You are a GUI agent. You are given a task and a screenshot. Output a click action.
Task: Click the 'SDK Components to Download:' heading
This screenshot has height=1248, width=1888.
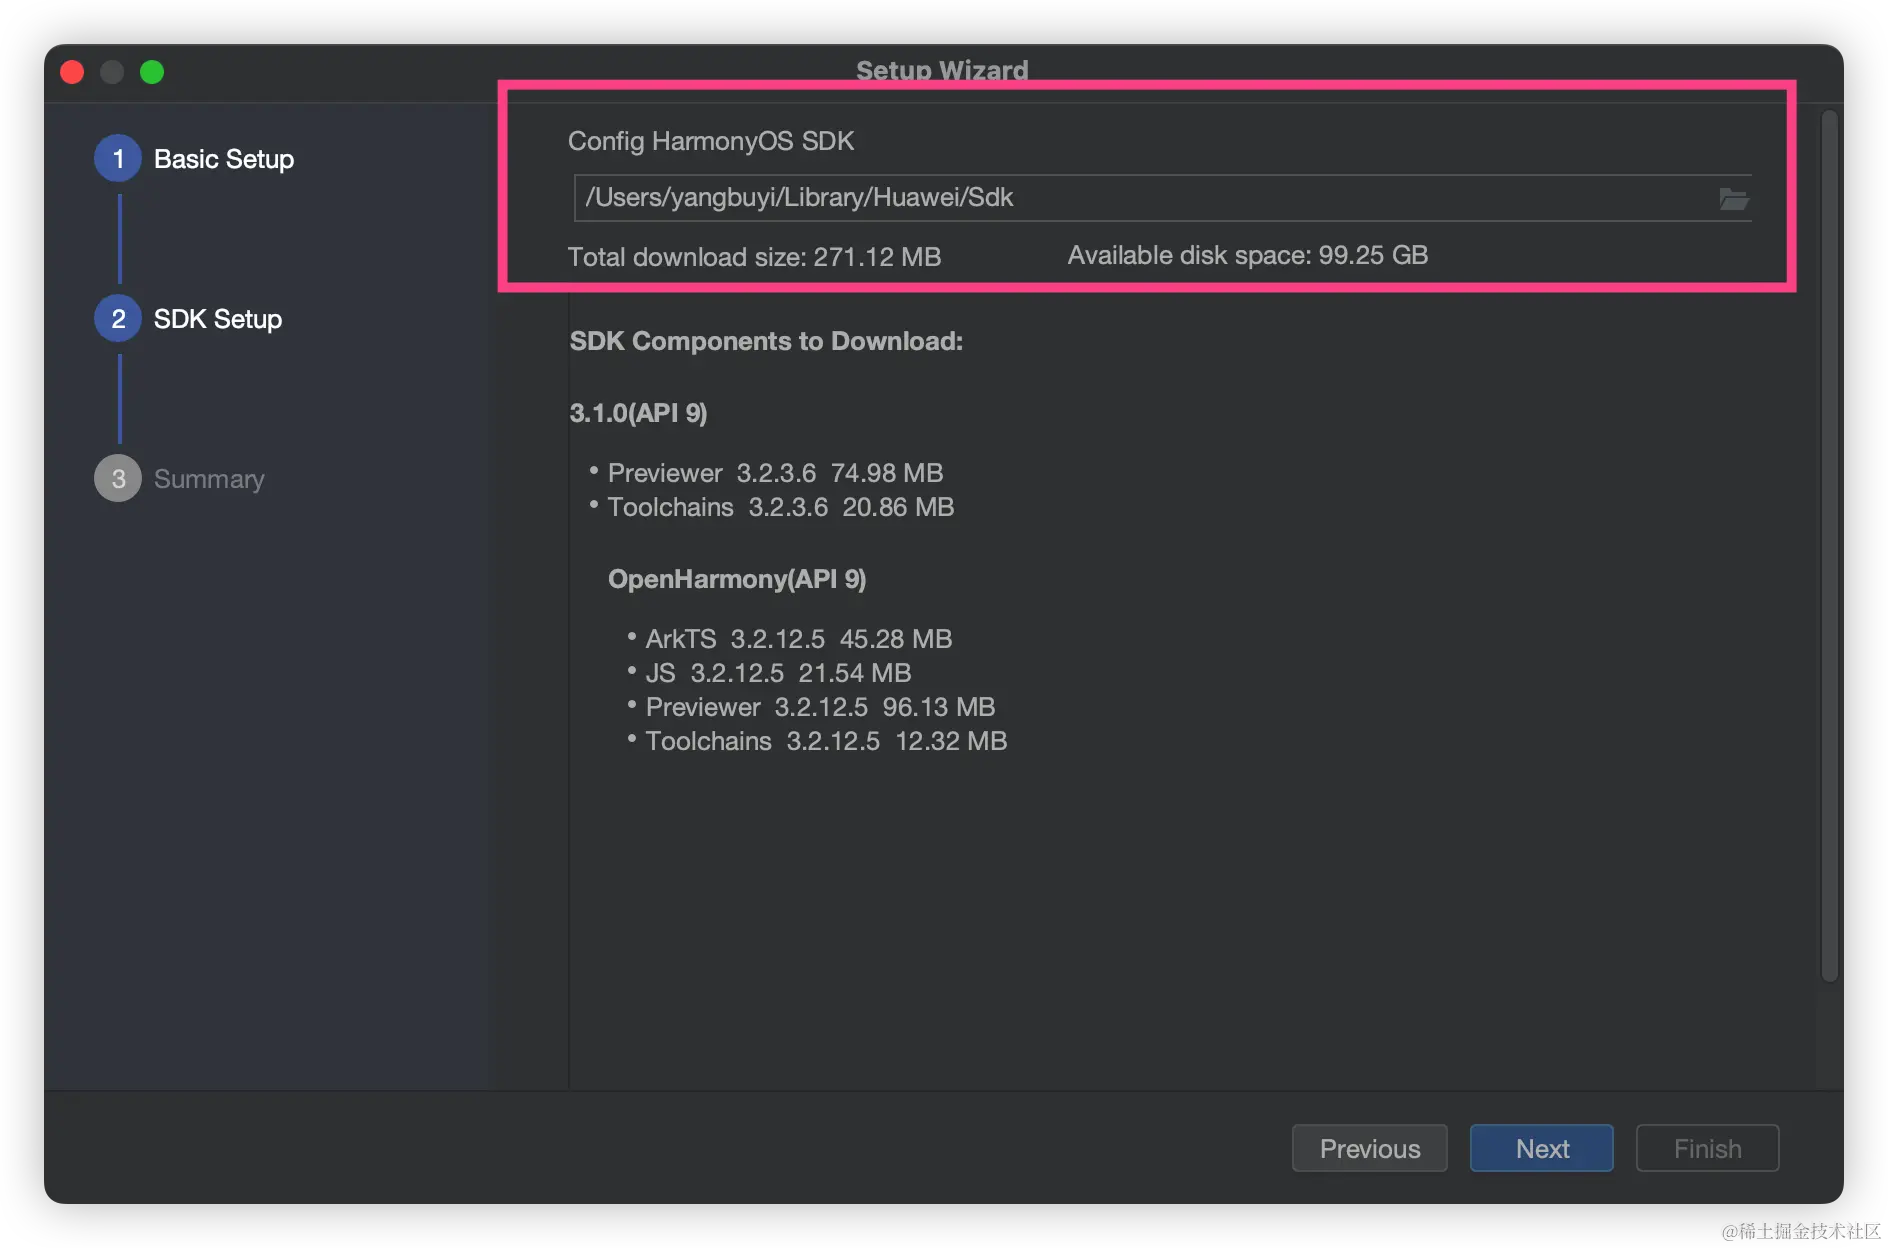766,341
